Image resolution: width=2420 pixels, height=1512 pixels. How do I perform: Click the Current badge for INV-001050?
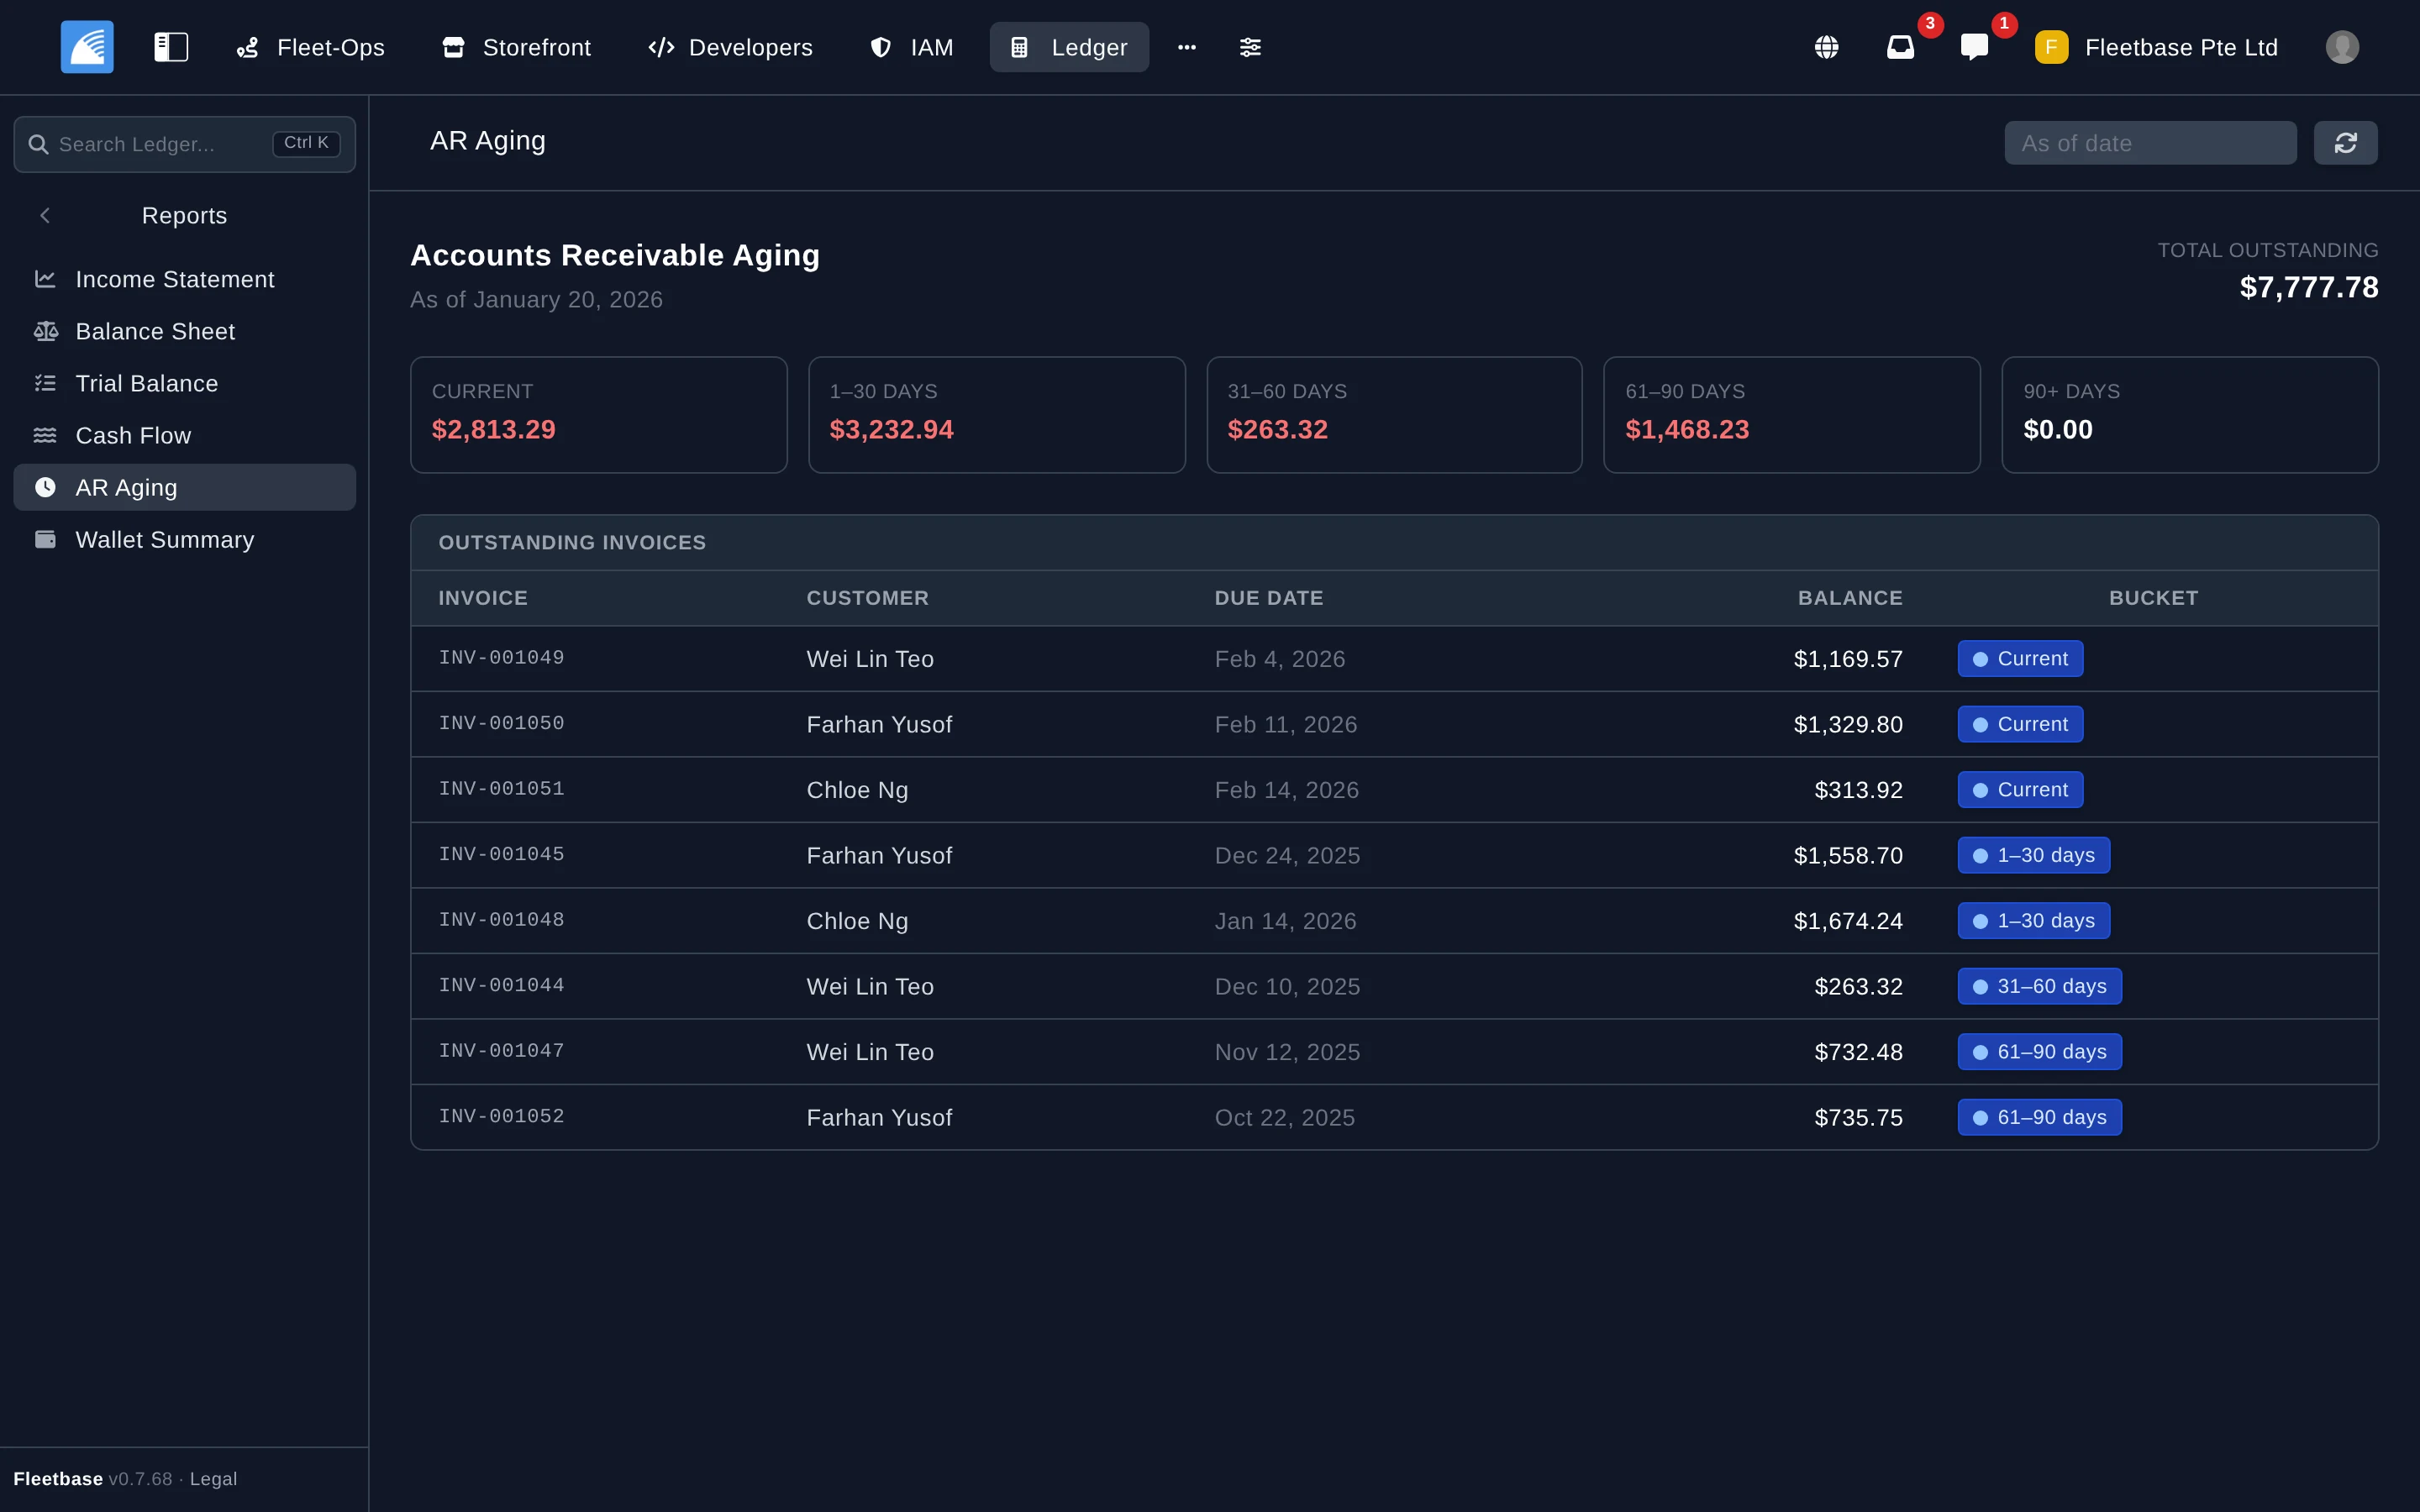[2020, 724]
